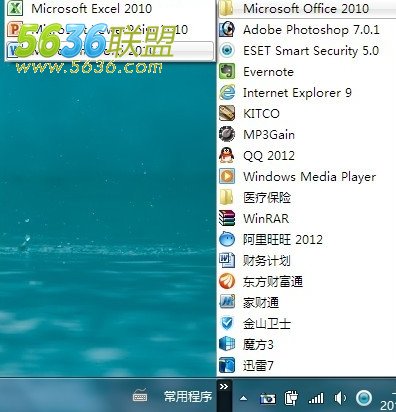Select the 金山卫士 label
Image resolution: width=396 pixels, height=412 pixels.
267,323
